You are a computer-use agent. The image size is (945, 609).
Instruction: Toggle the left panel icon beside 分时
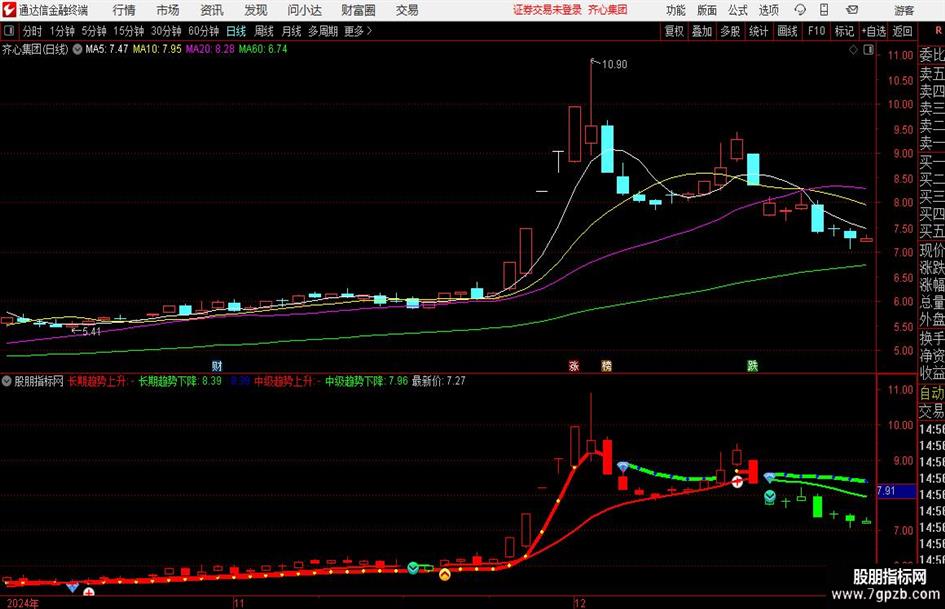click(9, 31)
